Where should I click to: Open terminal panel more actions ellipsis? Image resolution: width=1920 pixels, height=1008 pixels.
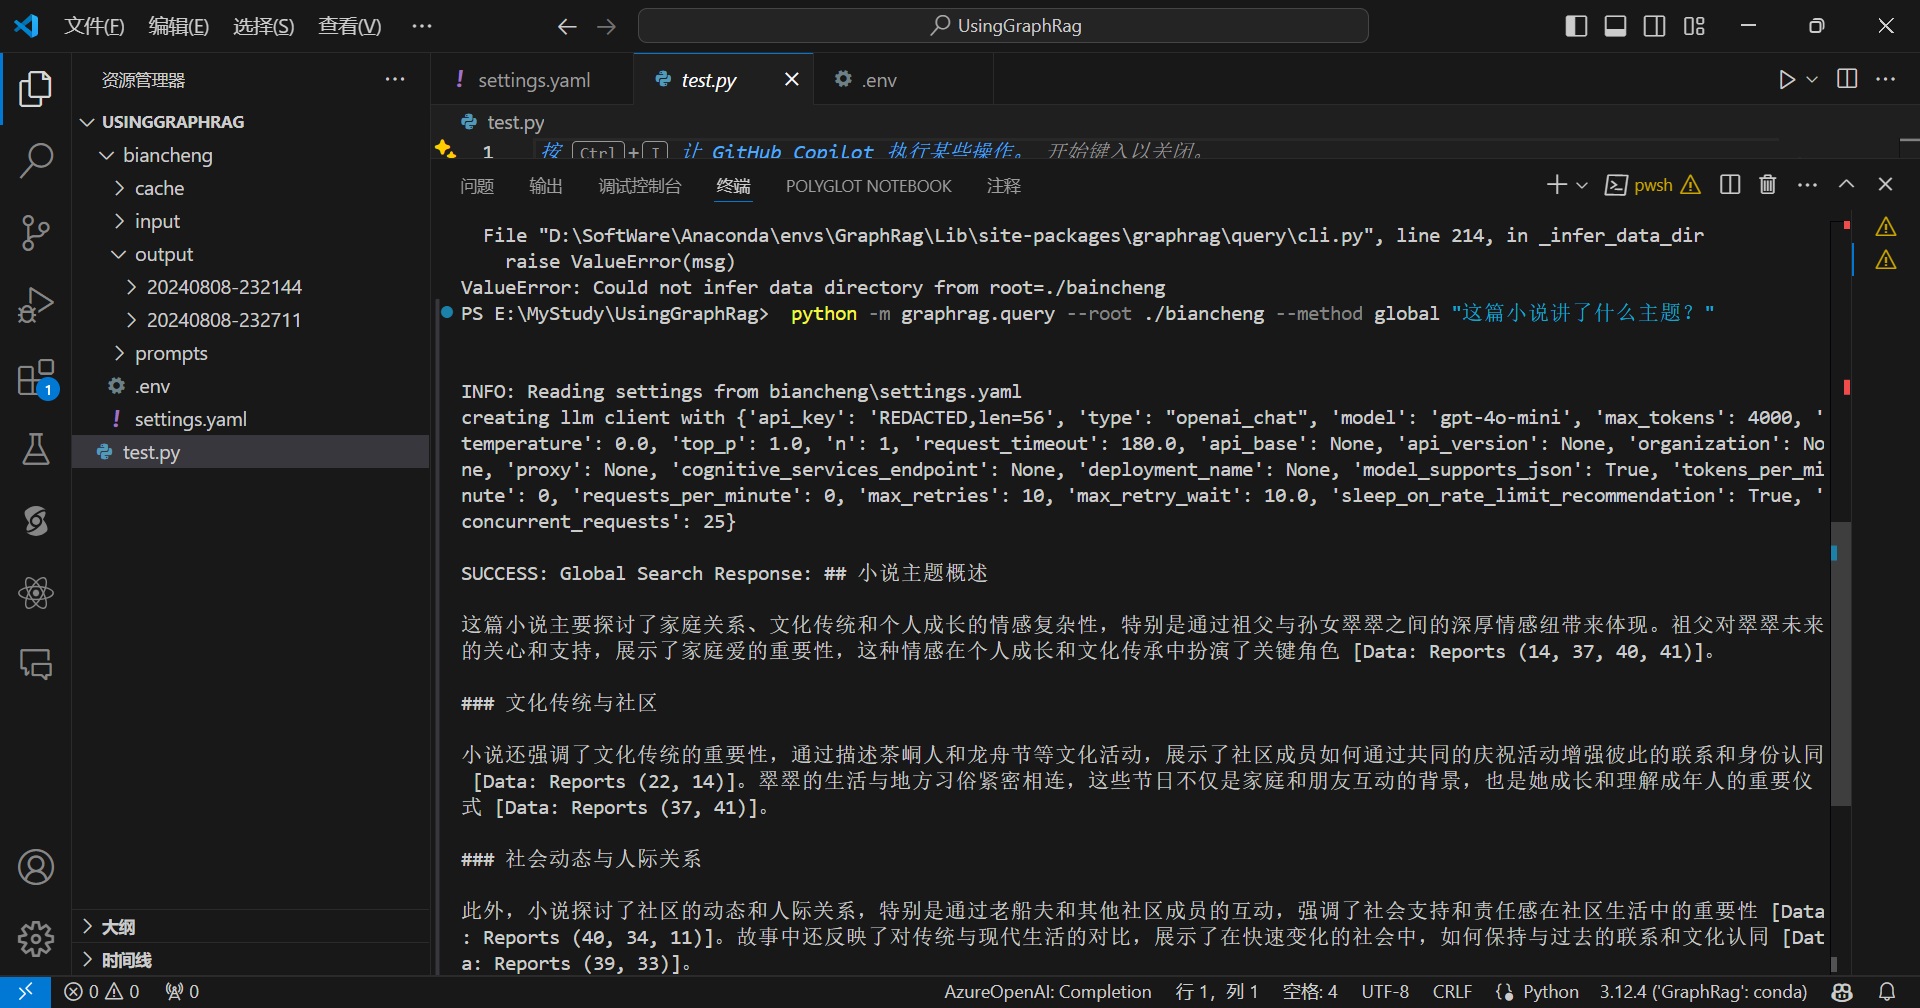tap(1807, 185)
